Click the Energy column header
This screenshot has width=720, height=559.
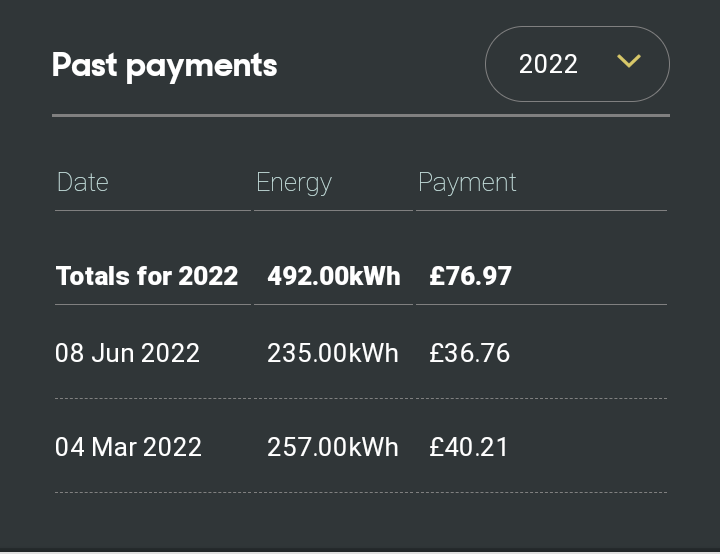[294, 183]
